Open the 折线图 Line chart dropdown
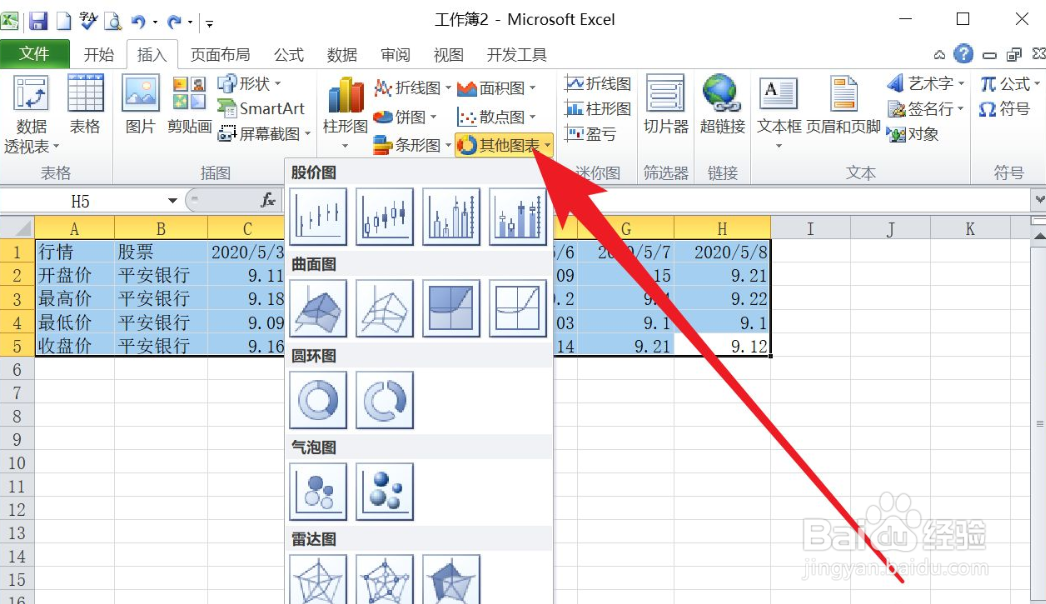 tap(412, 87)
